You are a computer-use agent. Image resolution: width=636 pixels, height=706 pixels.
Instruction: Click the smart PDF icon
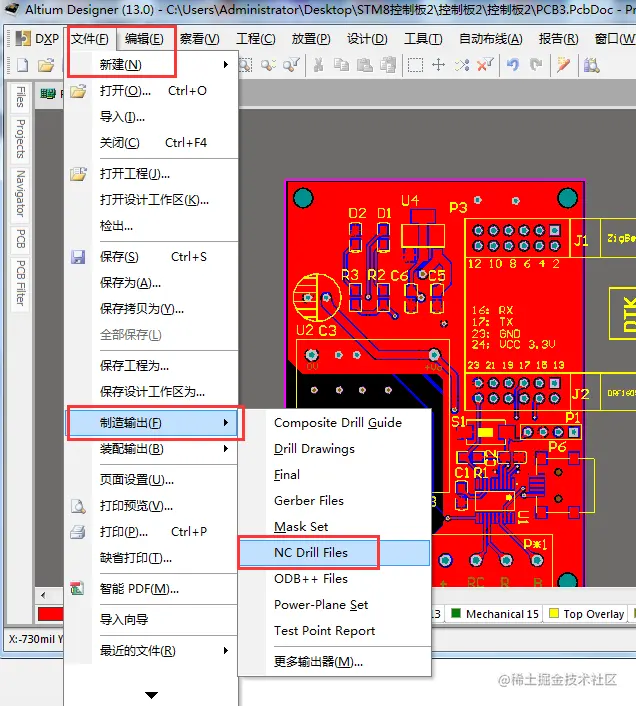pyautogui.click(x=77, y=588)
